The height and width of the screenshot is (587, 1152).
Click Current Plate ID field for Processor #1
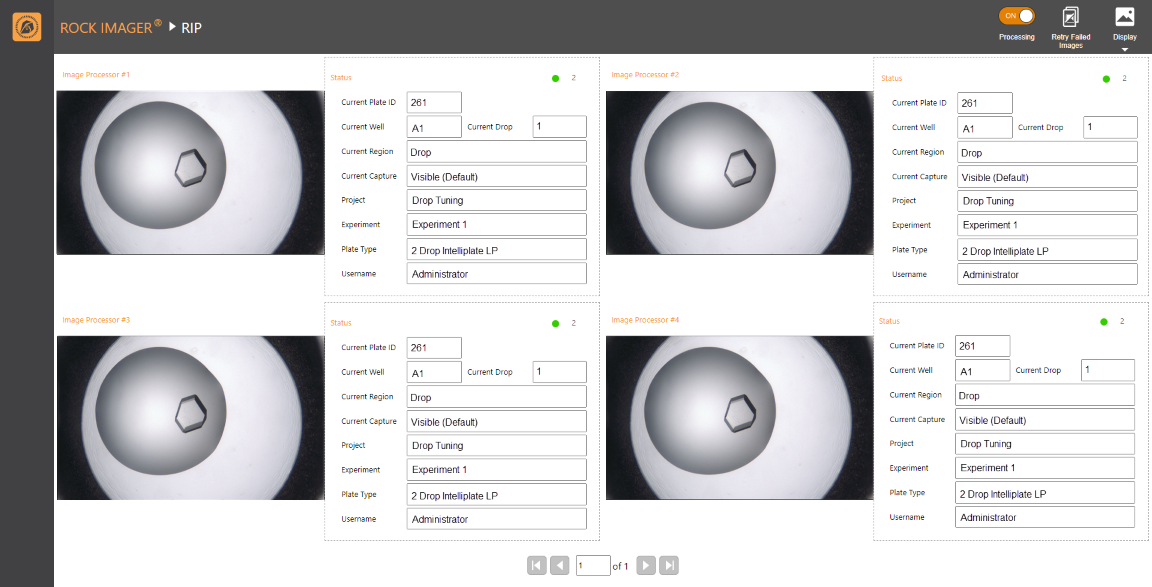pyautogui.click(x=434, y=102)
